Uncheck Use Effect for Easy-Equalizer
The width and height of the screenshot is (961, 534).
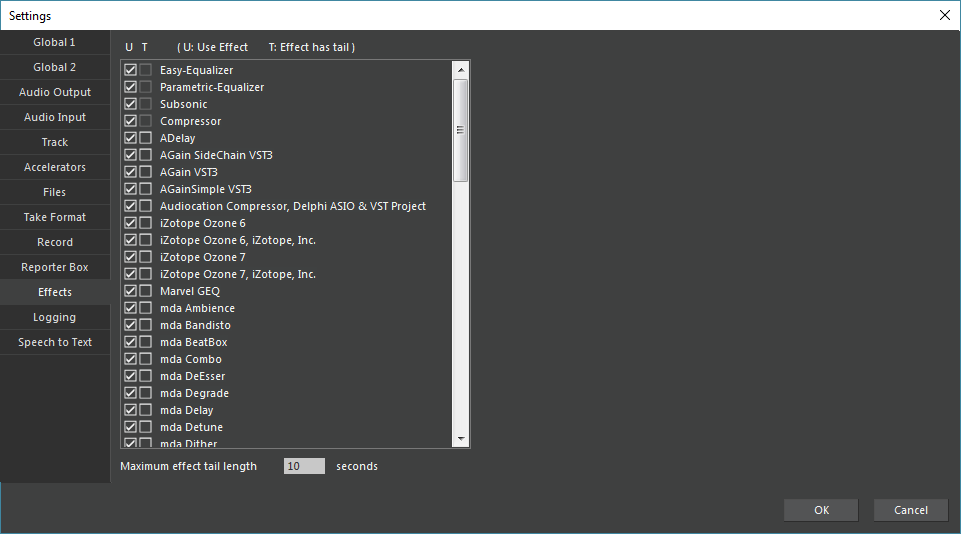(x=130, y=70)
